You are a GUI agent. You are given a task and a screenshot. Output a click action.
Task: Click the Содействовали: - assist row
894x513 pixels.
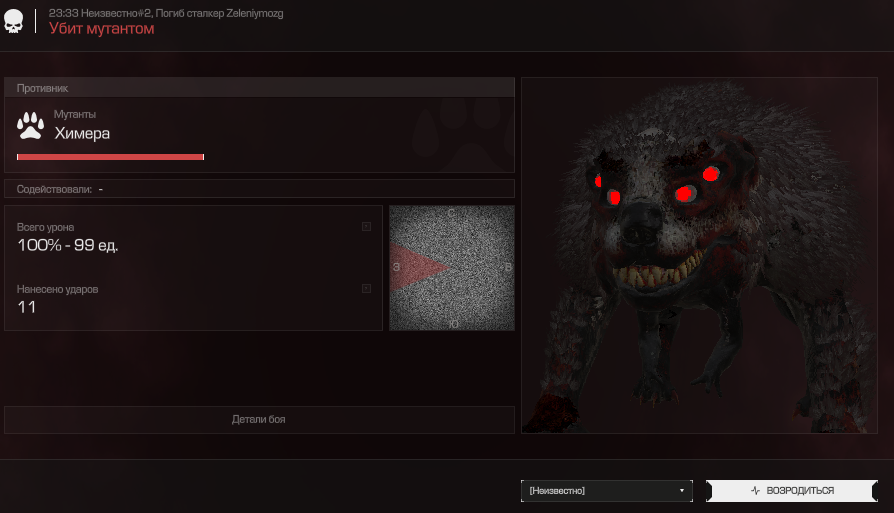point(259,189)
